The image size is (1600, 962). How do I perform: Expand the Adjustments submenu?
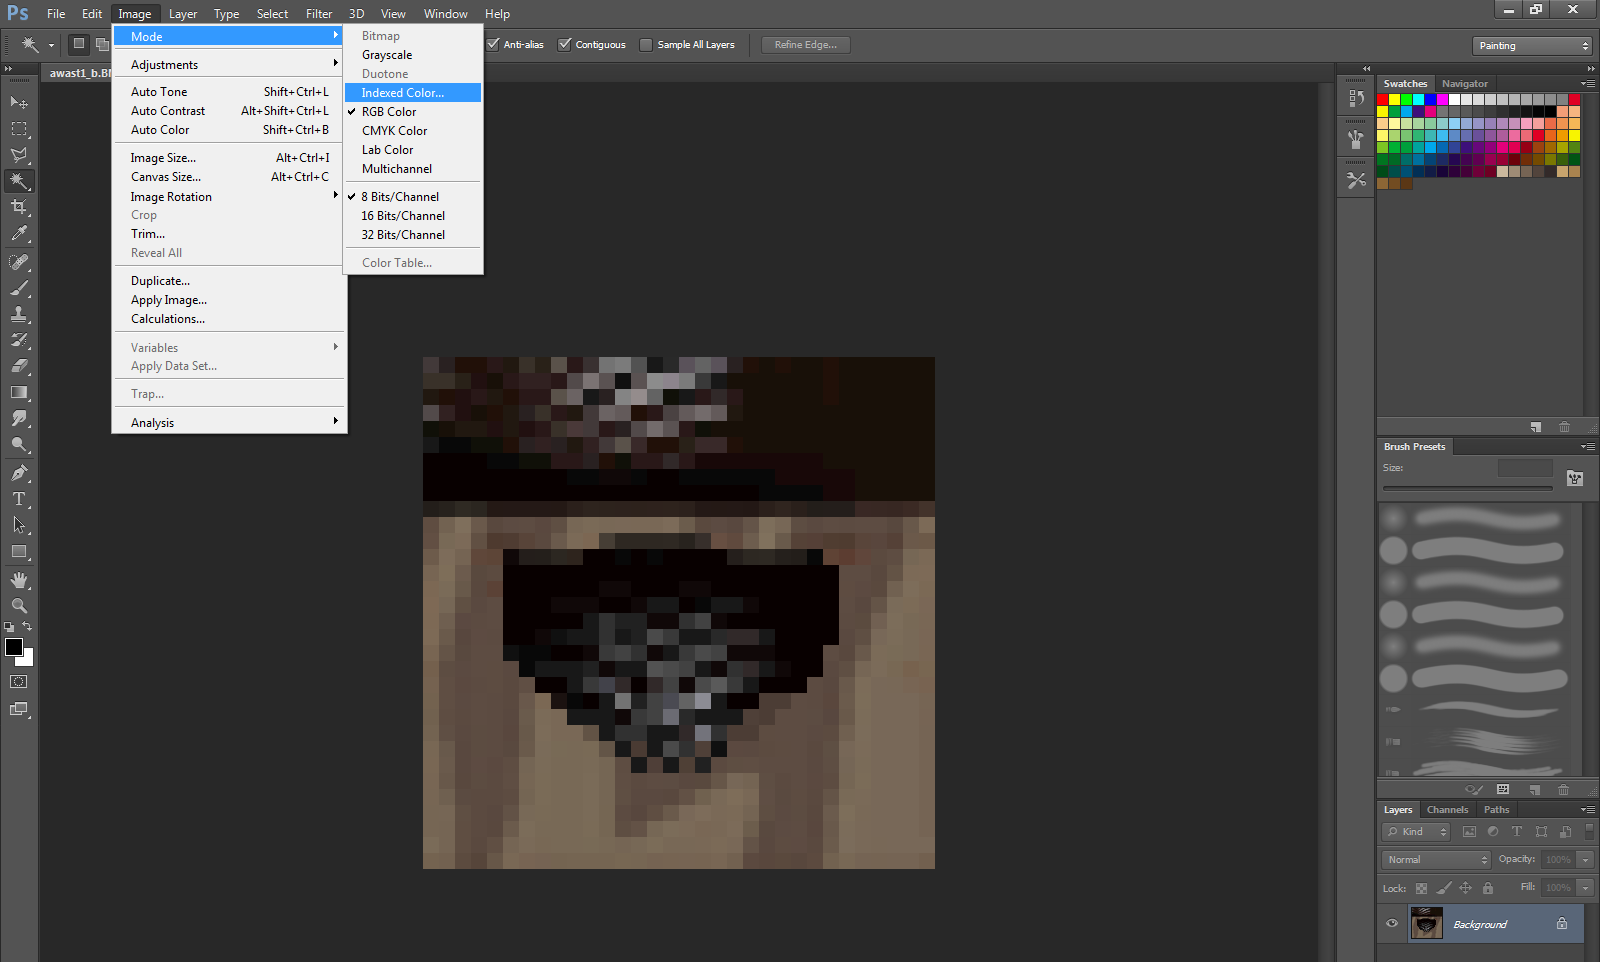click(x=230, y=64)
